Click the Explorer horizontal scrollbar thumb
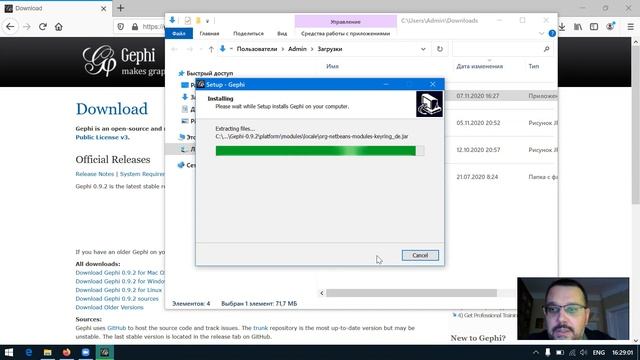640x360 pixels. point(411,293)
